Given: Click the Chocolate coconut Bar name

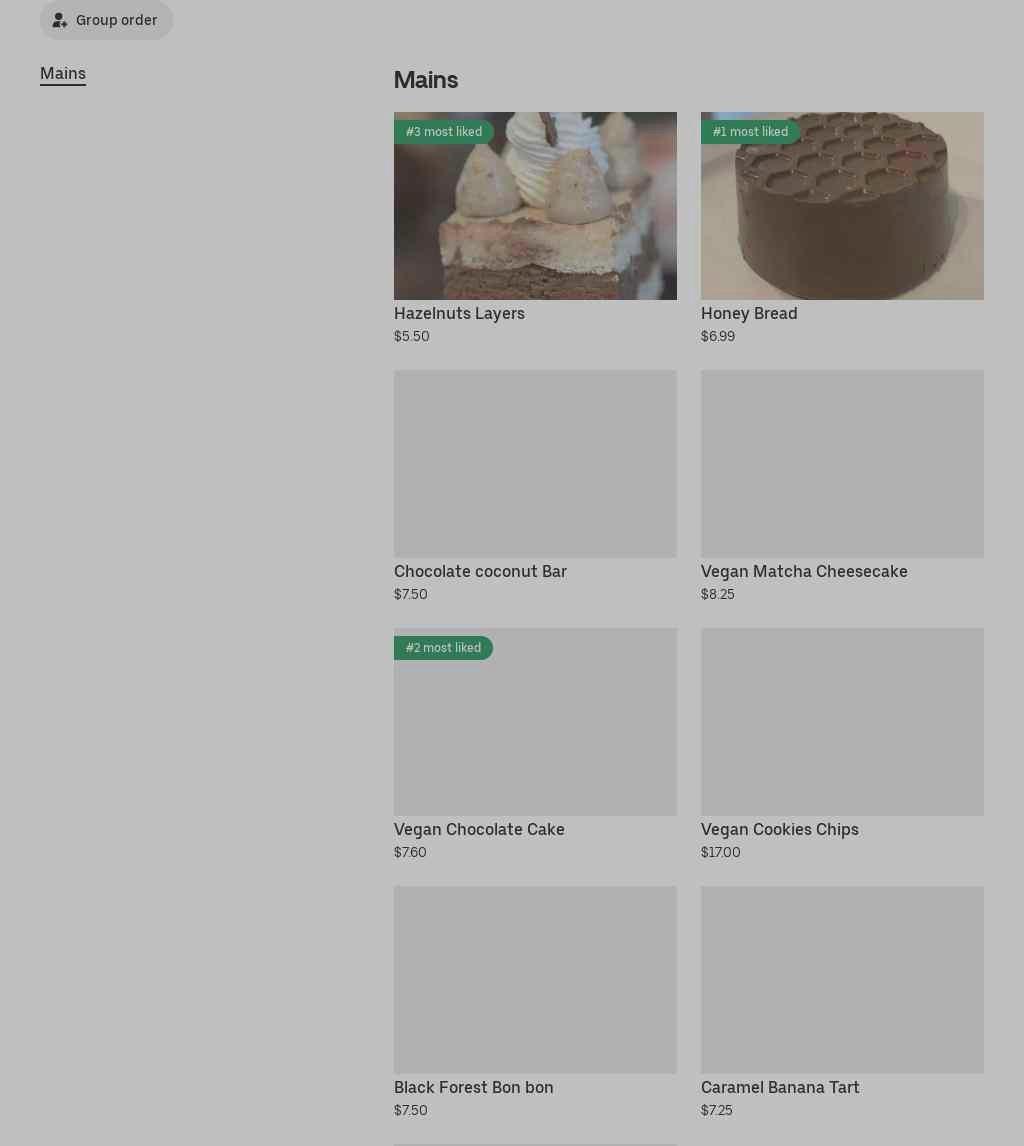Looking at the screenshot, I should [x=480, y=572].
